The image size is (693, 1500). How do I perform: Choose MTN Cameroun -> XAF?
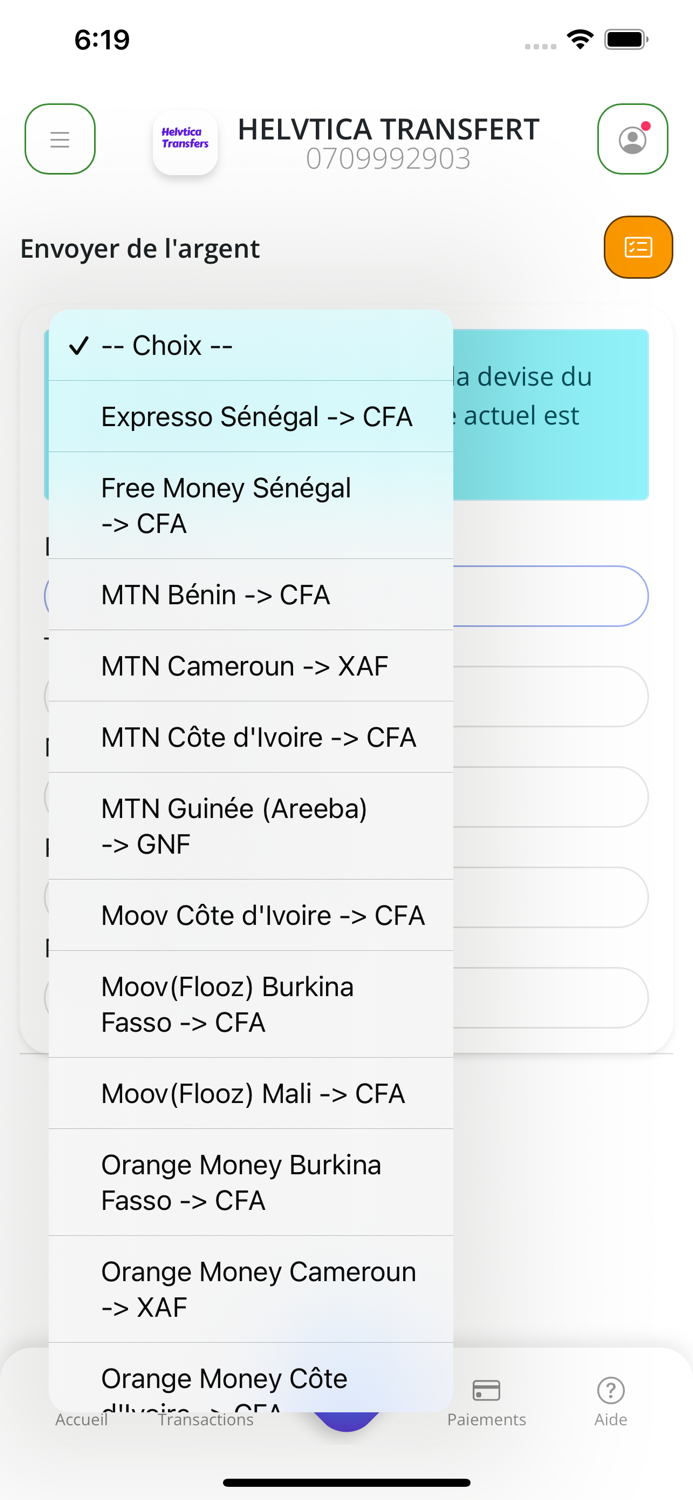pyautogui.click(x=250, y=665)
